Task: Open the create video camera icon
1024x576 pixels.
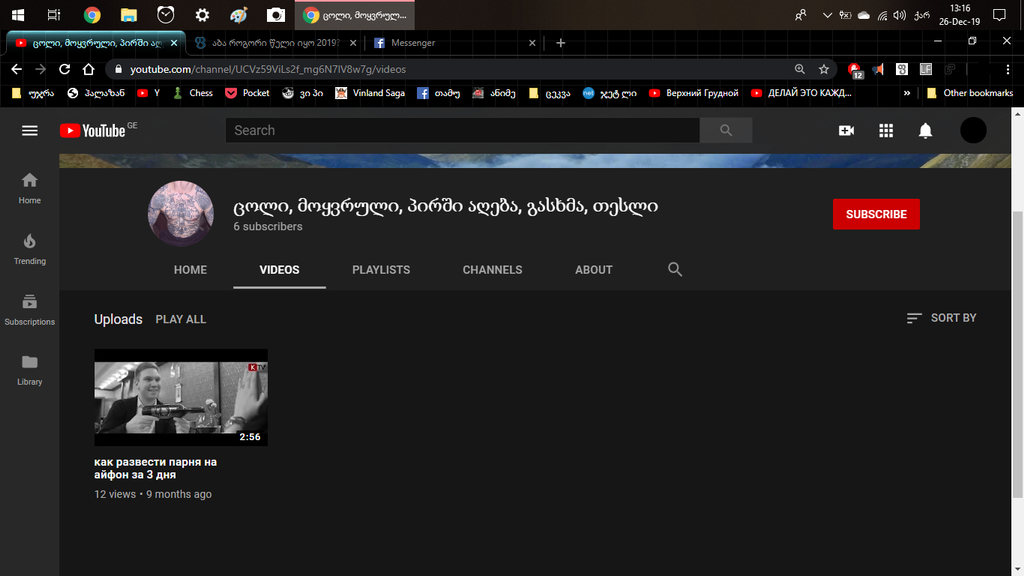Action: pos(846,131)
